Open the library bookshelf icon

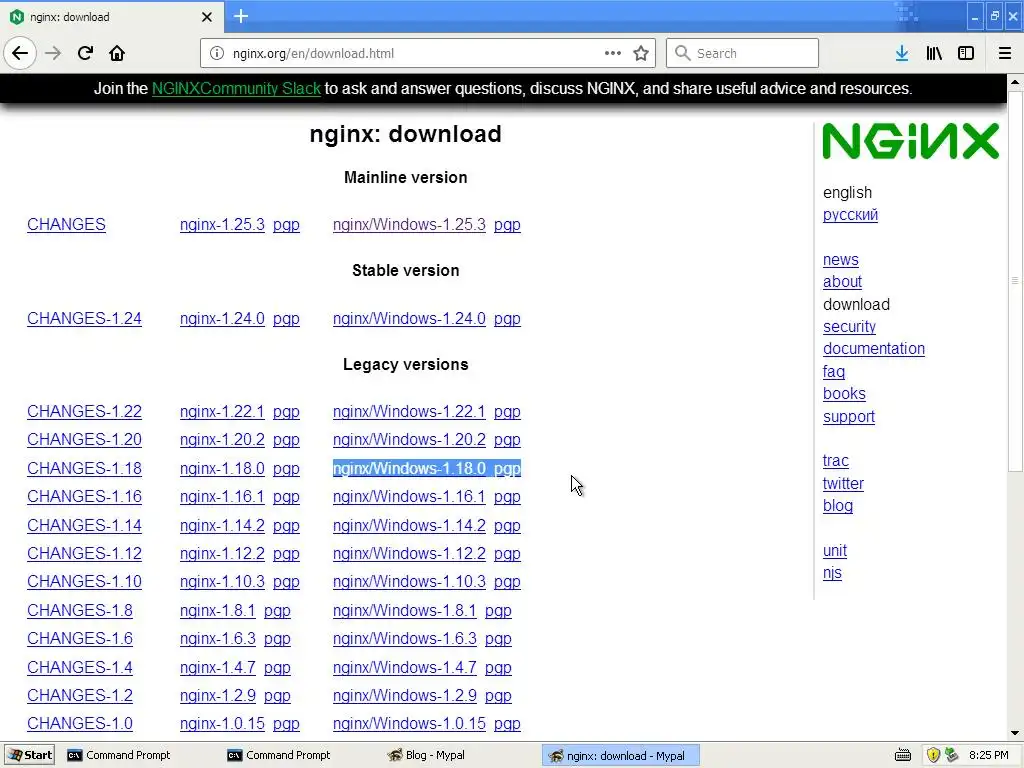(x=934, y=54)
